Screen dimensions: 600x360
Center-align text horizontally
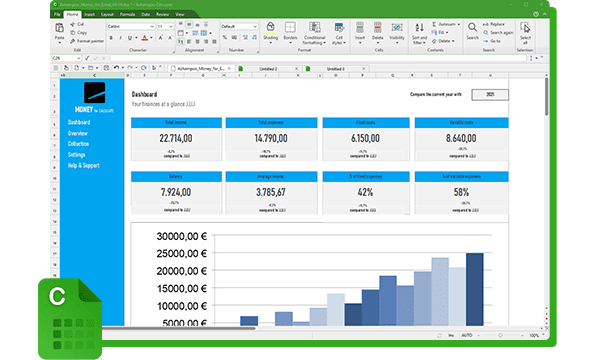[197, 41]
